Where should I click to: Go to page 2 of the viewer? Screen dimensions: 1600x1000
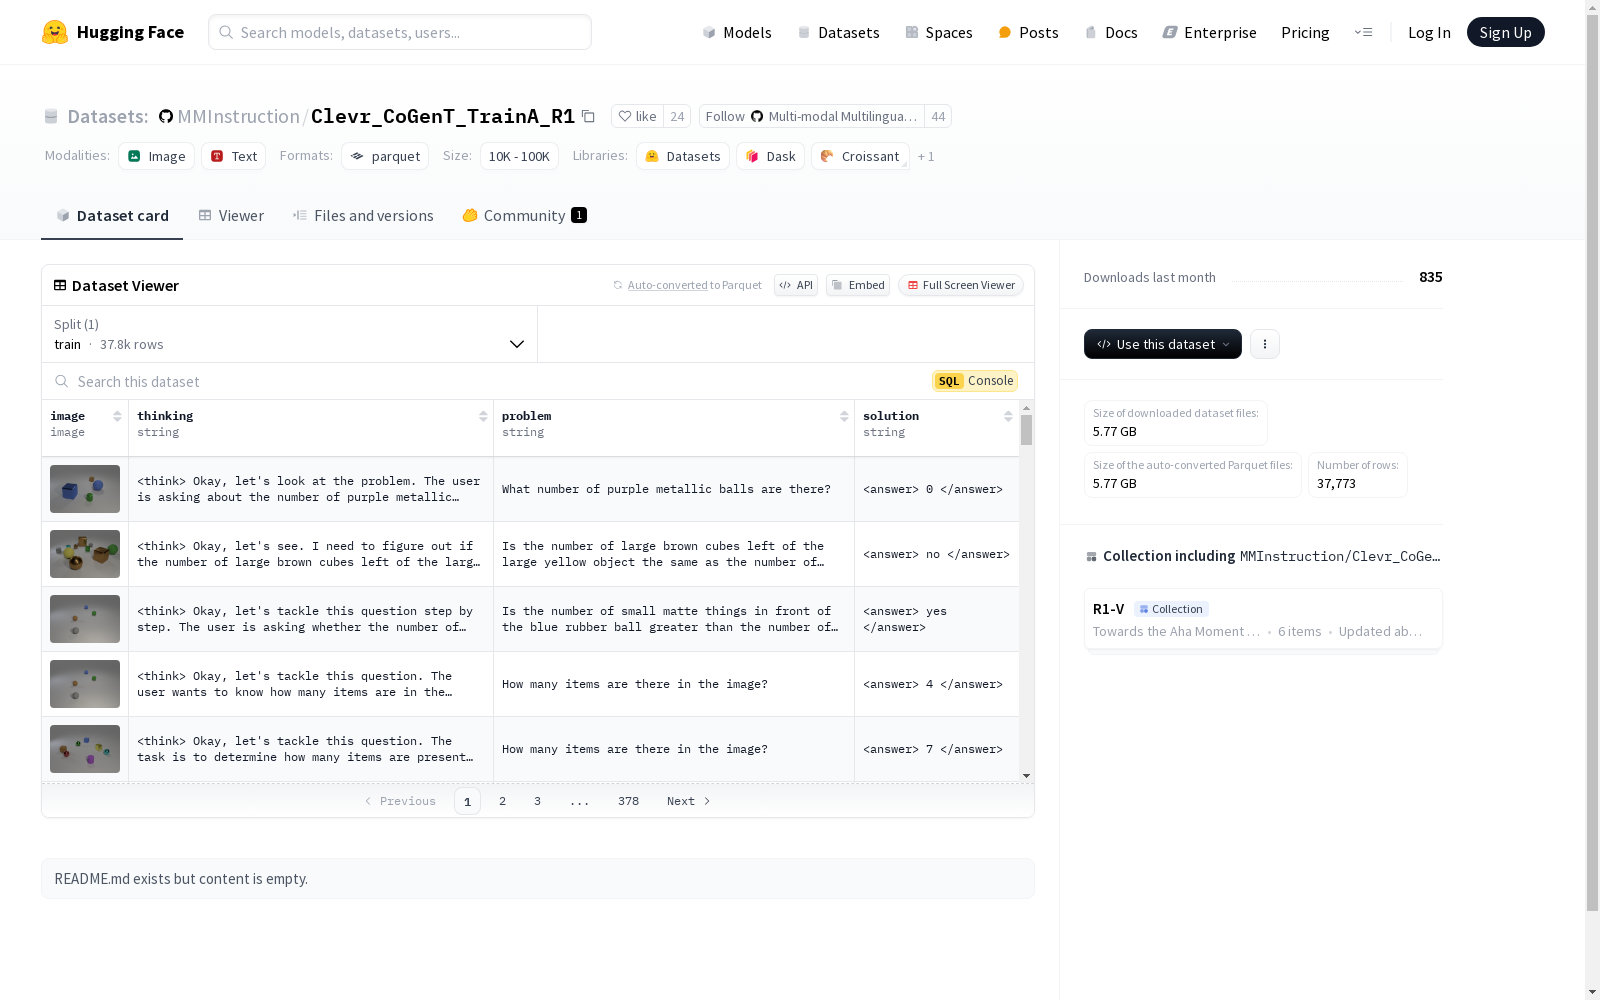502,801
